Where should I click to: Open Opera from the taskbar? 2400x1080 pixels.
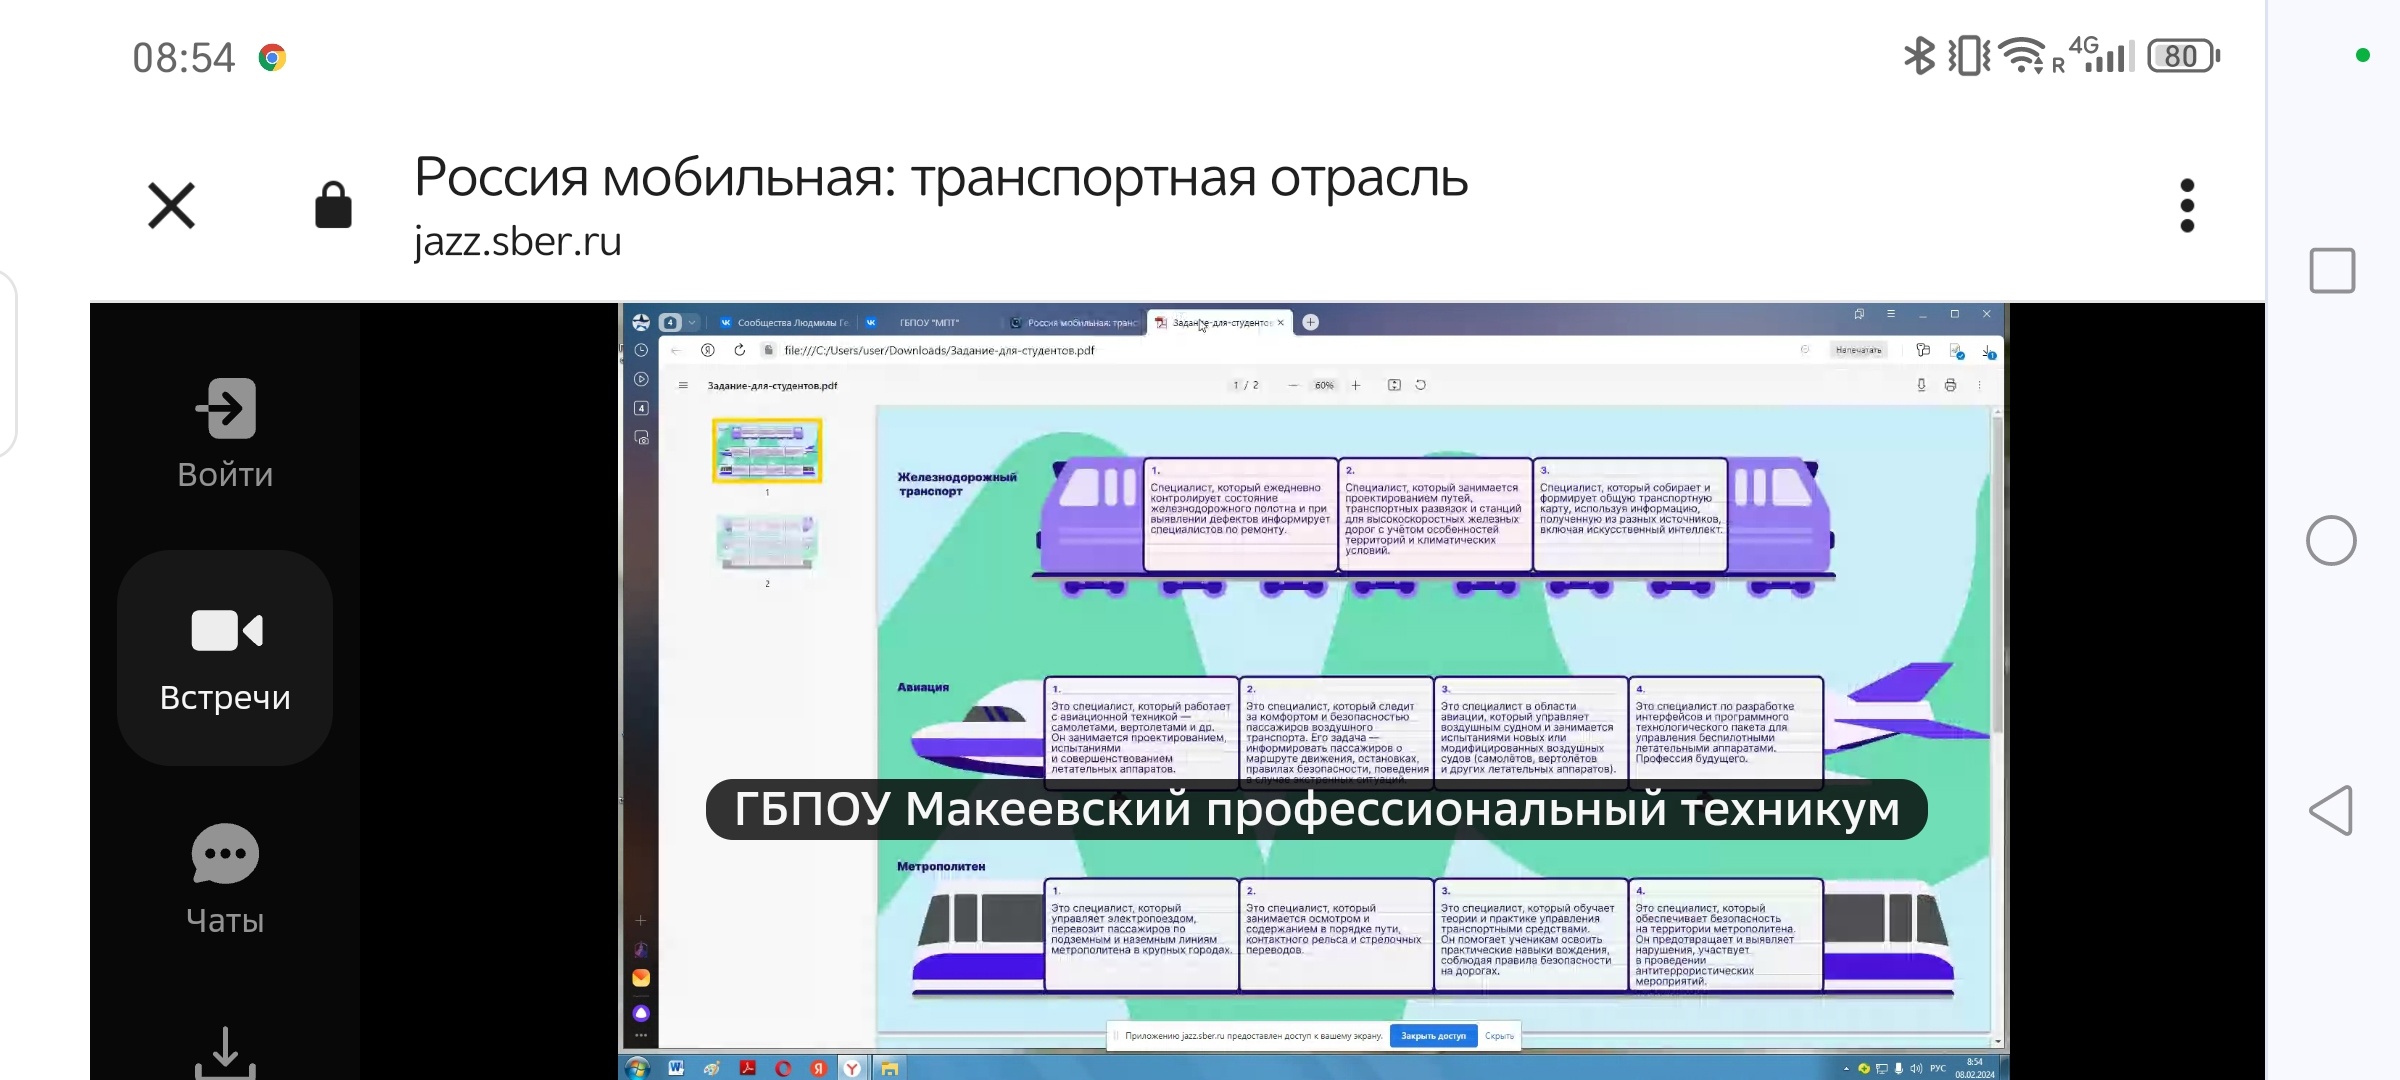coord(783,1068)
